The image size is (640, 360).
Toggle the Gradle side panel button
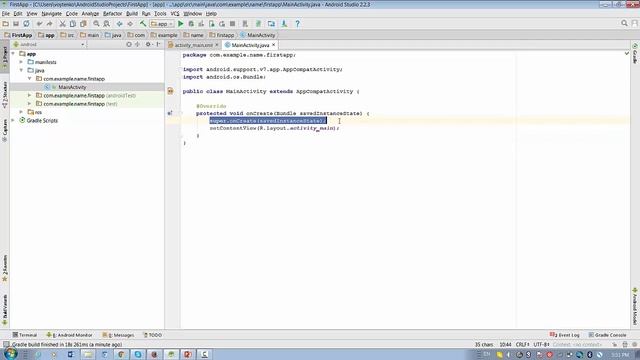[x=635, y=53]
